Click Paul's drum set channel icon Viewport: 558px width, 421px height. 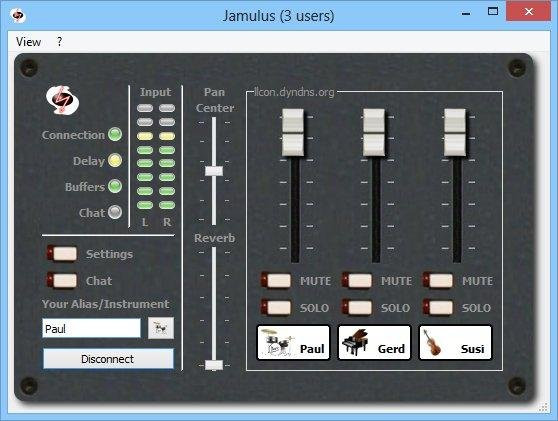pyautogui.click(x=277, y=343)
